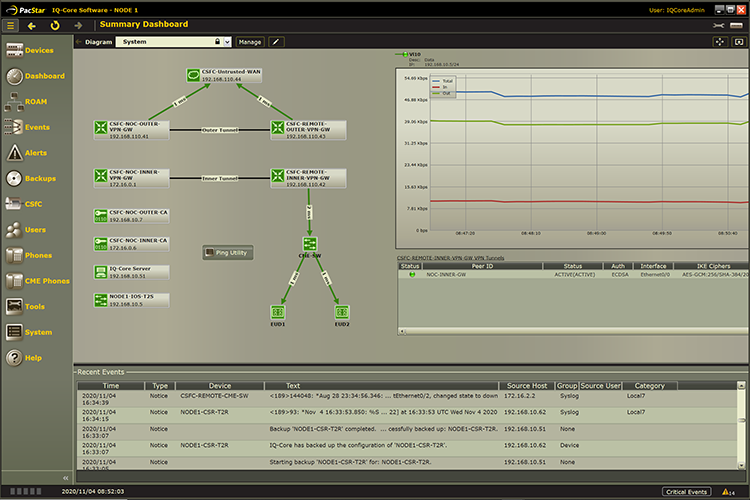
Task: Go forward with the gray arrow
Action: (x=78, y=26)
